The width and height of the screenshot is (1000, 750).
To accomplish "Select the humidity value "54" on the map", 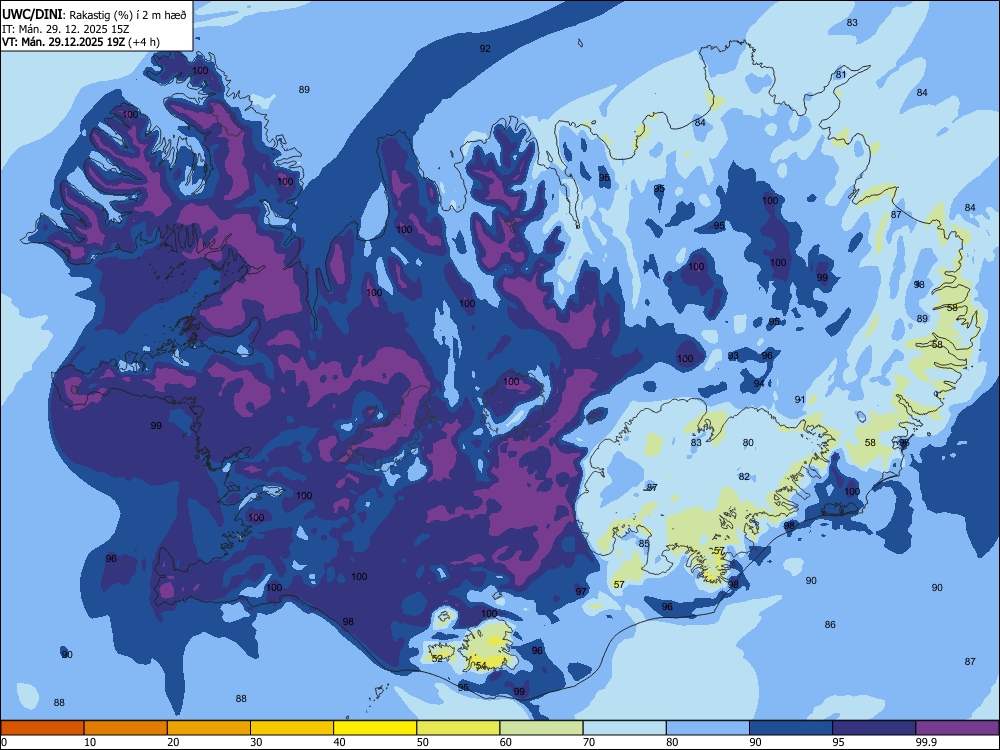I will 481,665.
